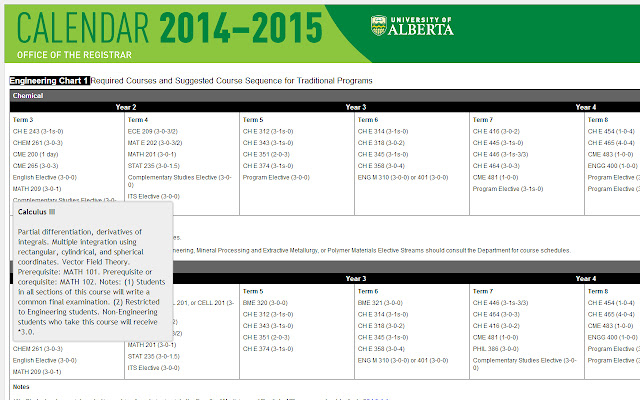Click the Year 2 header in Chemical chart
640x400 pixels.
point(126,107)
